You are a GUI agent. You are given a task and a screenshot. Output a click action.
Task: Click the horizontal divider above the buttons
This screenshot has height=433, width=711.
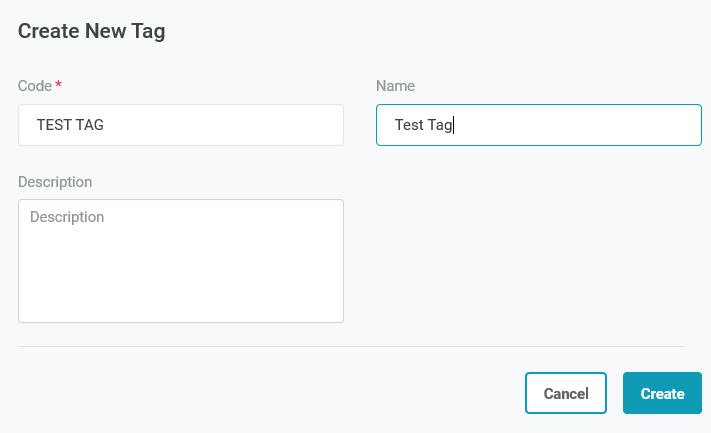pyautogui.click(x=350, y=347)
